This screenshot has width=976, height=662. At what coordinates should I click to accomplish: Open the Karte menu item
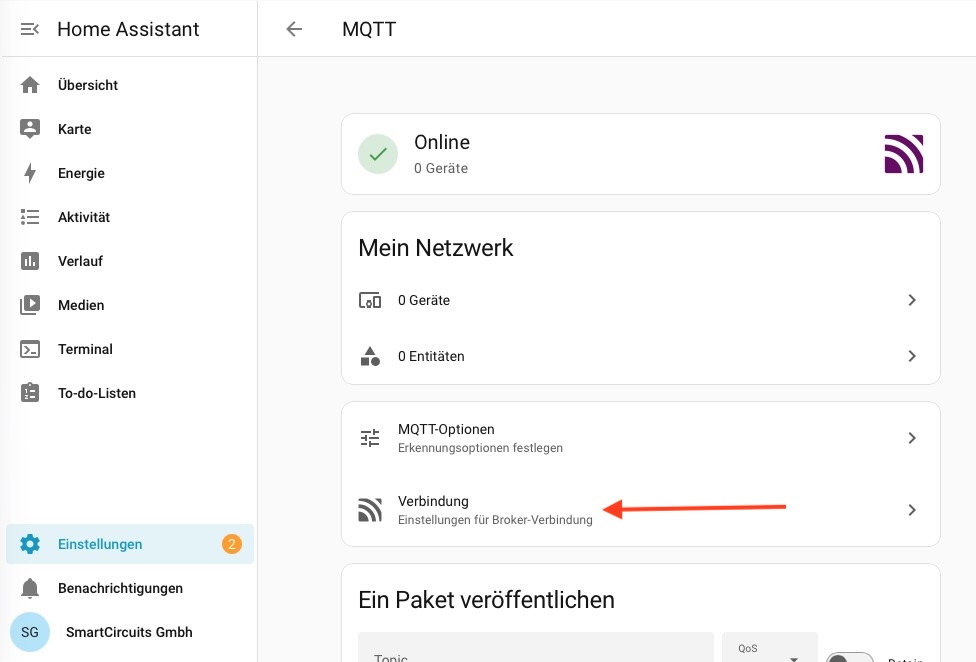[x=129, y=129]
